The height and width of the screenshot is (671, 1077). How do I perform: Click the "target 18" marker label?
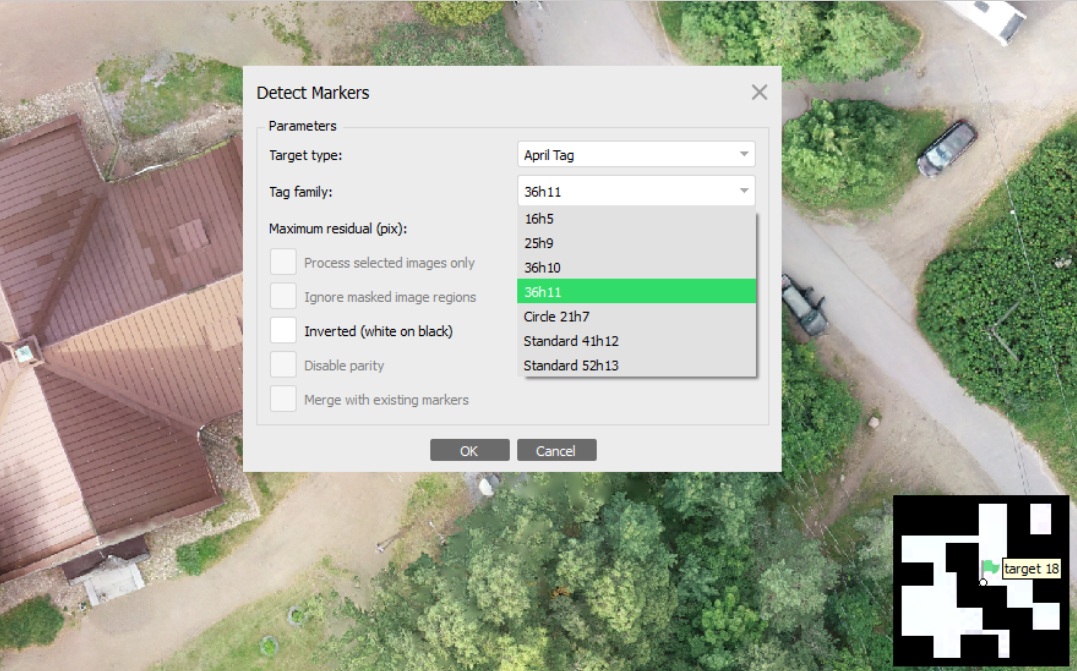[x=1031, y=569]
